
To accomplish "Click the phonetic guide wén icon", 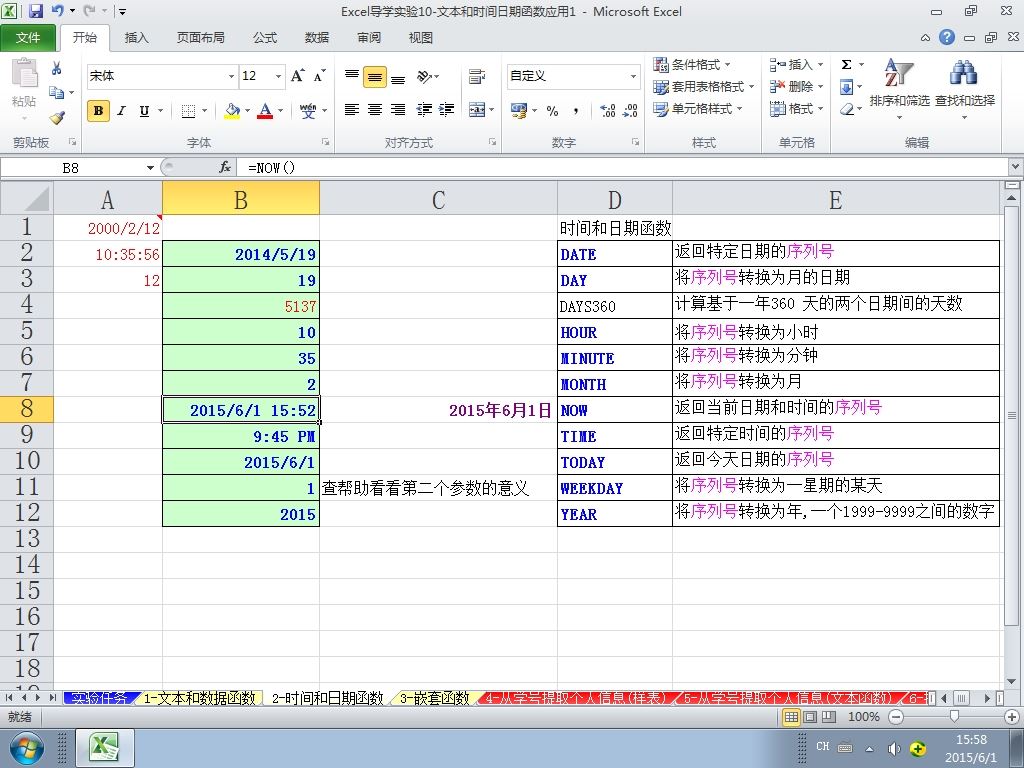I will coord(308,111).
